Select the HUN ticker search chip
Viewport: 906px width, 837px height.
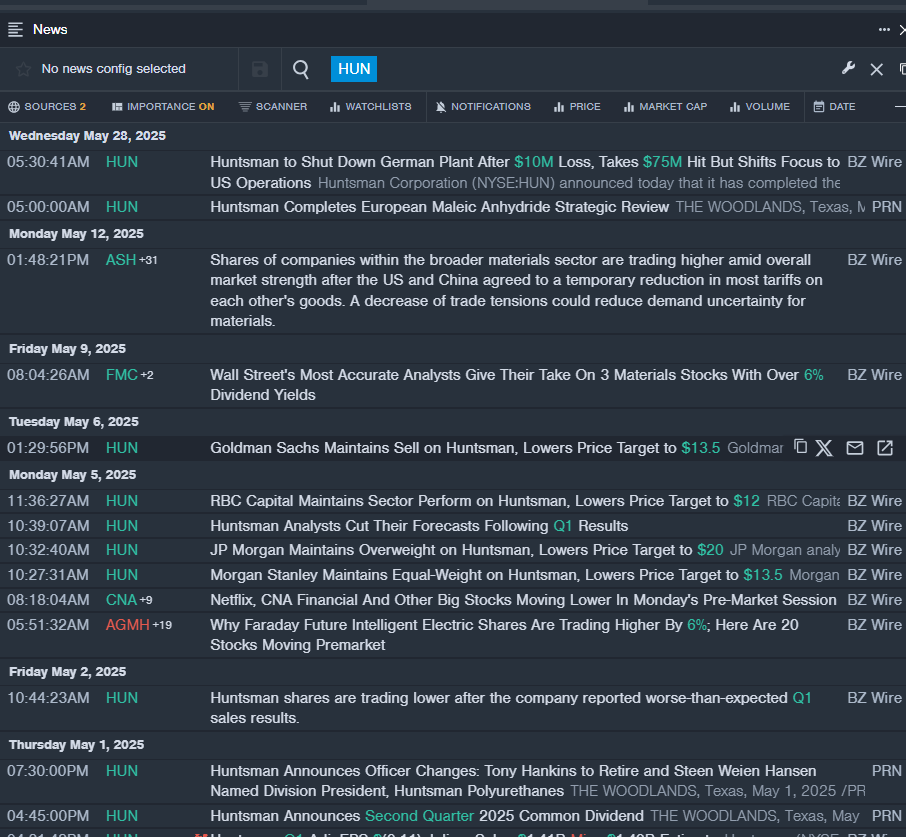(x=354, y=69)
